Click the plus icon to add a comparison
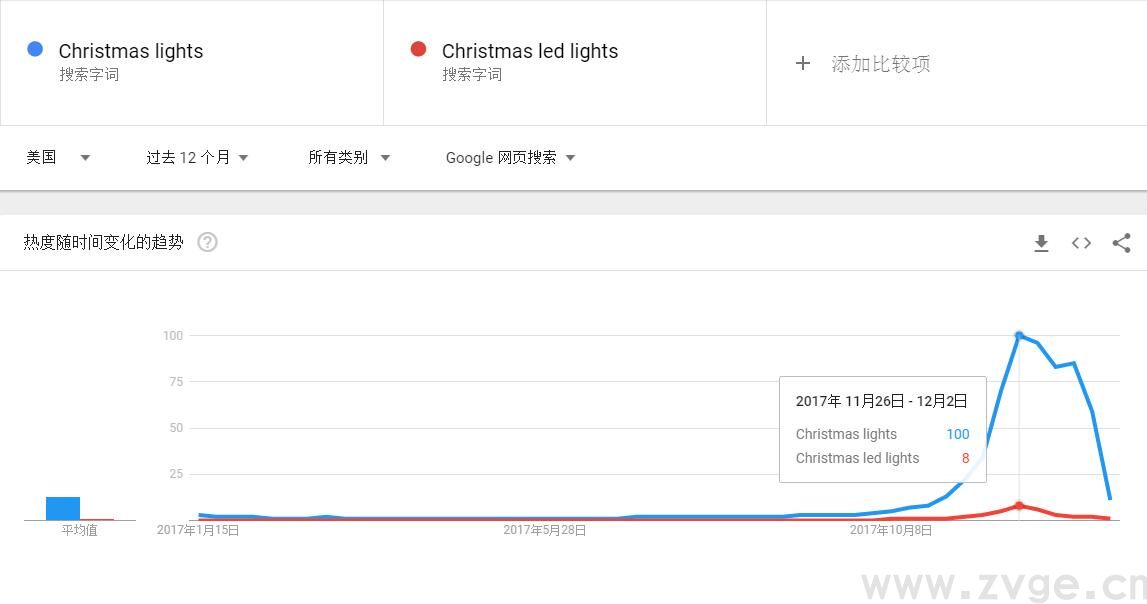Image resolution: width=1147 pixels, height=604 pixels. 803,63
